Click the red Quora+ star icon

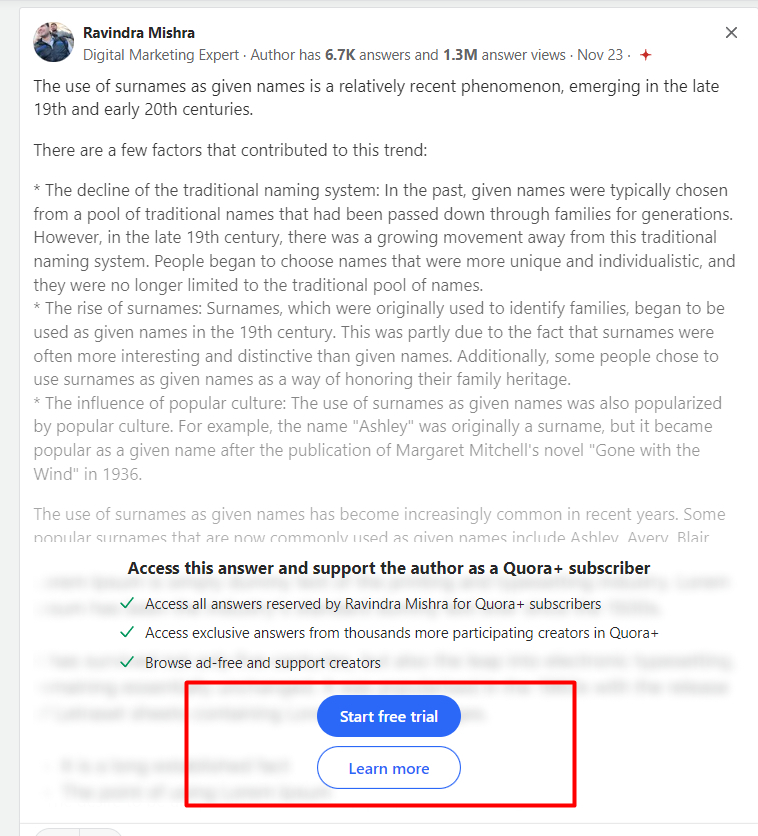tap(646, 55)
